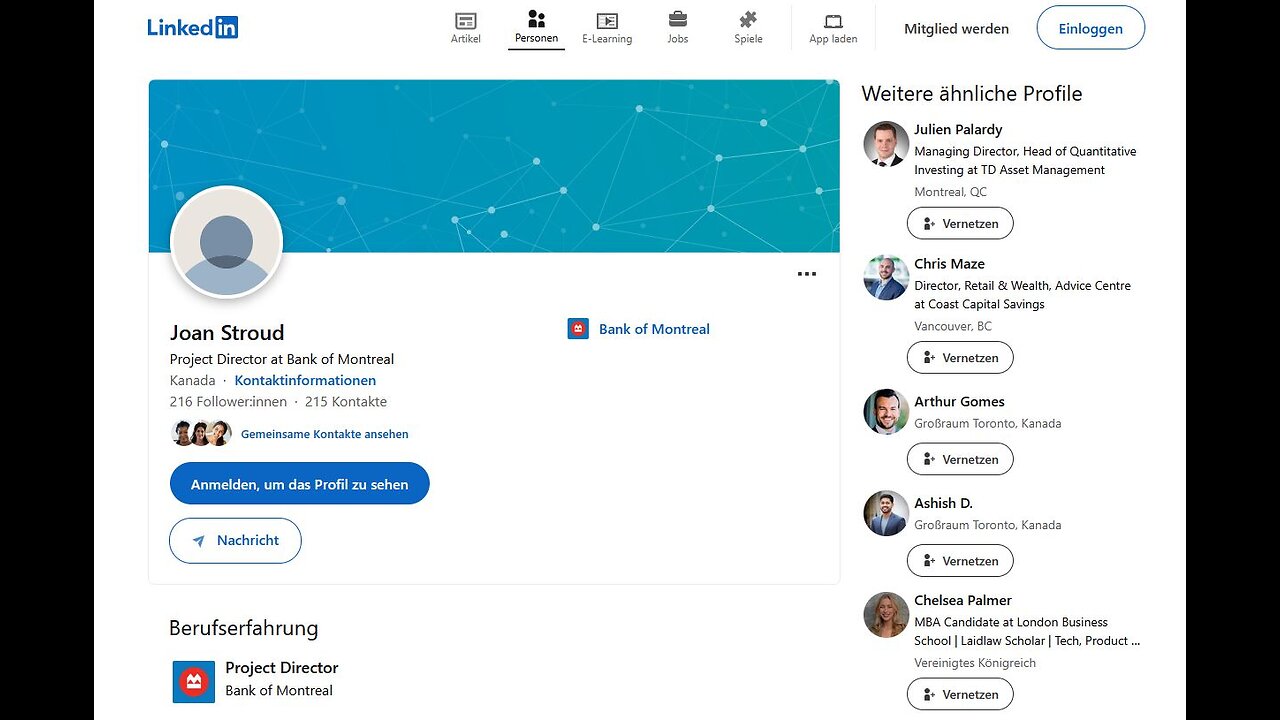
Task: Click the blue network banner image
Action: click(x=494, y=166)
